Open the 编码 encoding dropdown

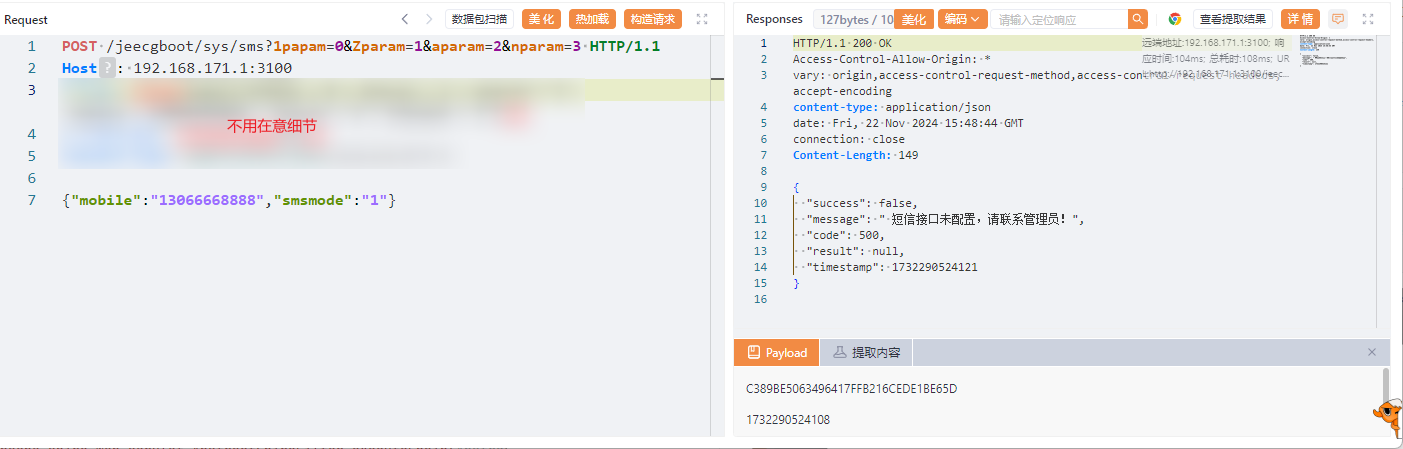[x=962, y=19]
